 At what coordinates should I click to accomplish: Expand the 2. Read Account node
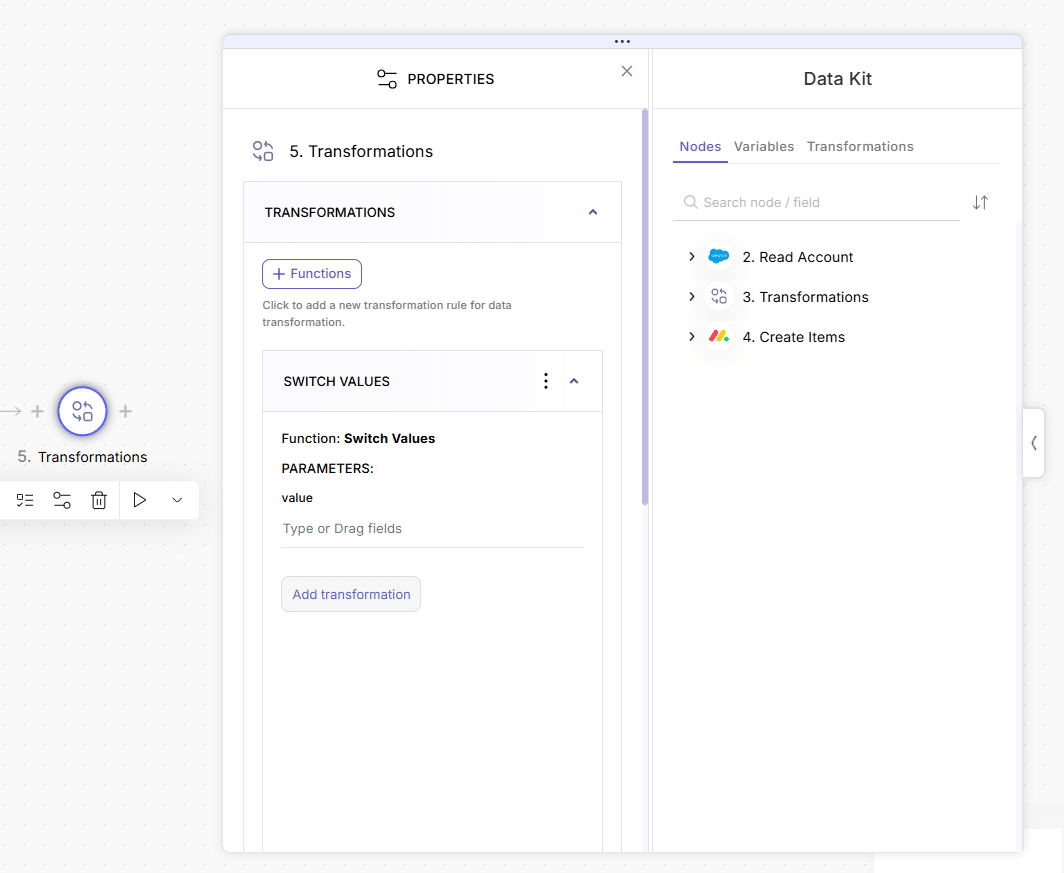[691, 256]
